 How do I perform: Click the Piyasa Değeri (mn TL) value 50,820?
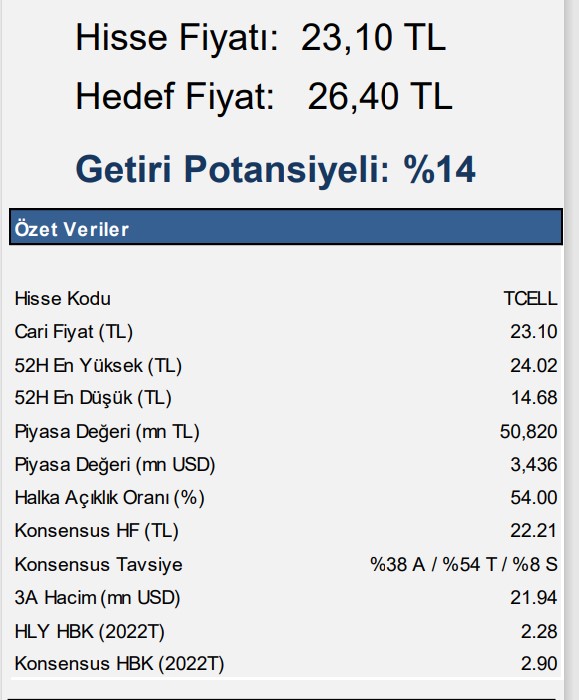pyautogui.click(x=529, y=432)
